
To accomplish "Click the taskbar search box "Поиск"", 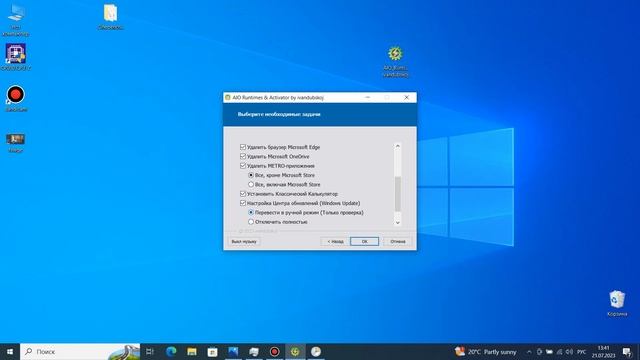I will point(80,351).
